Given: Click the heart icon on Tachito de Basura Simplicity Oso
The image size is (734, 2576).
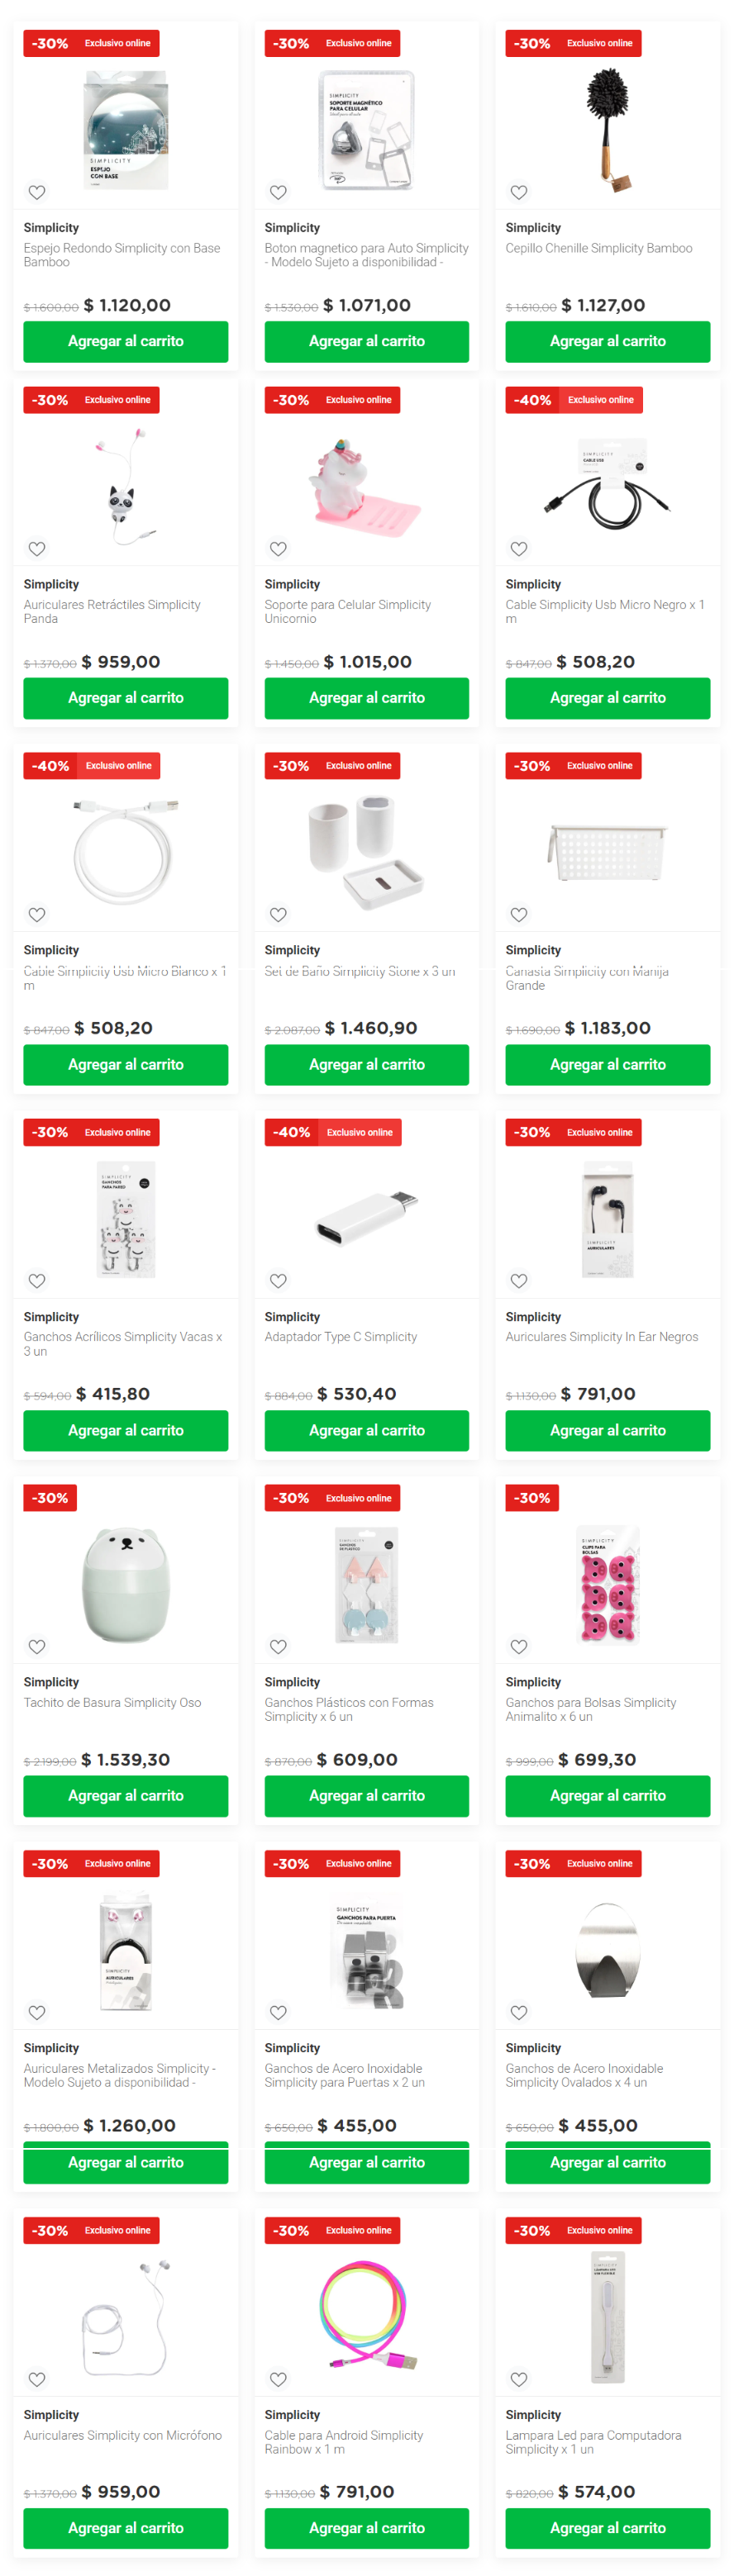Looking at the screenshot, I should pyautogui.click(x=37, y=1646).
